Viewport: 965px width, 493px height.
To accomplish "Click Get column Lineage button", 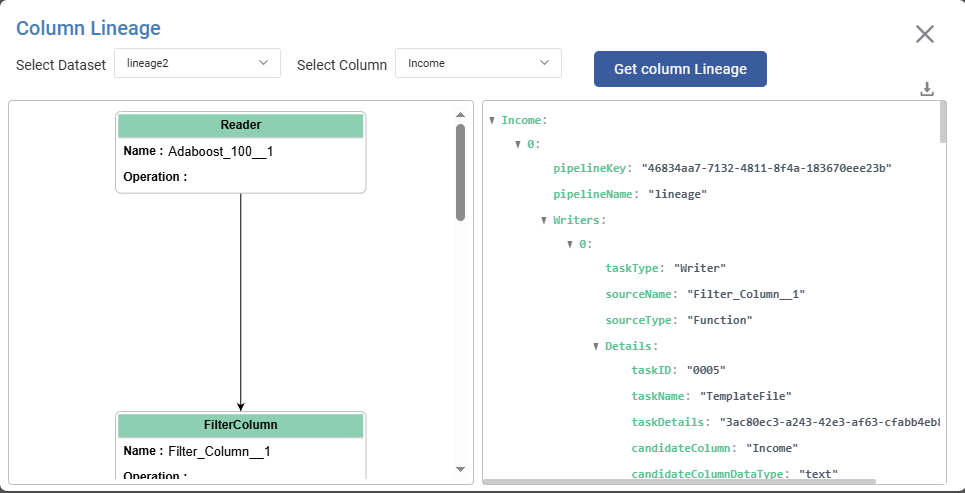I will coord(680,69).
